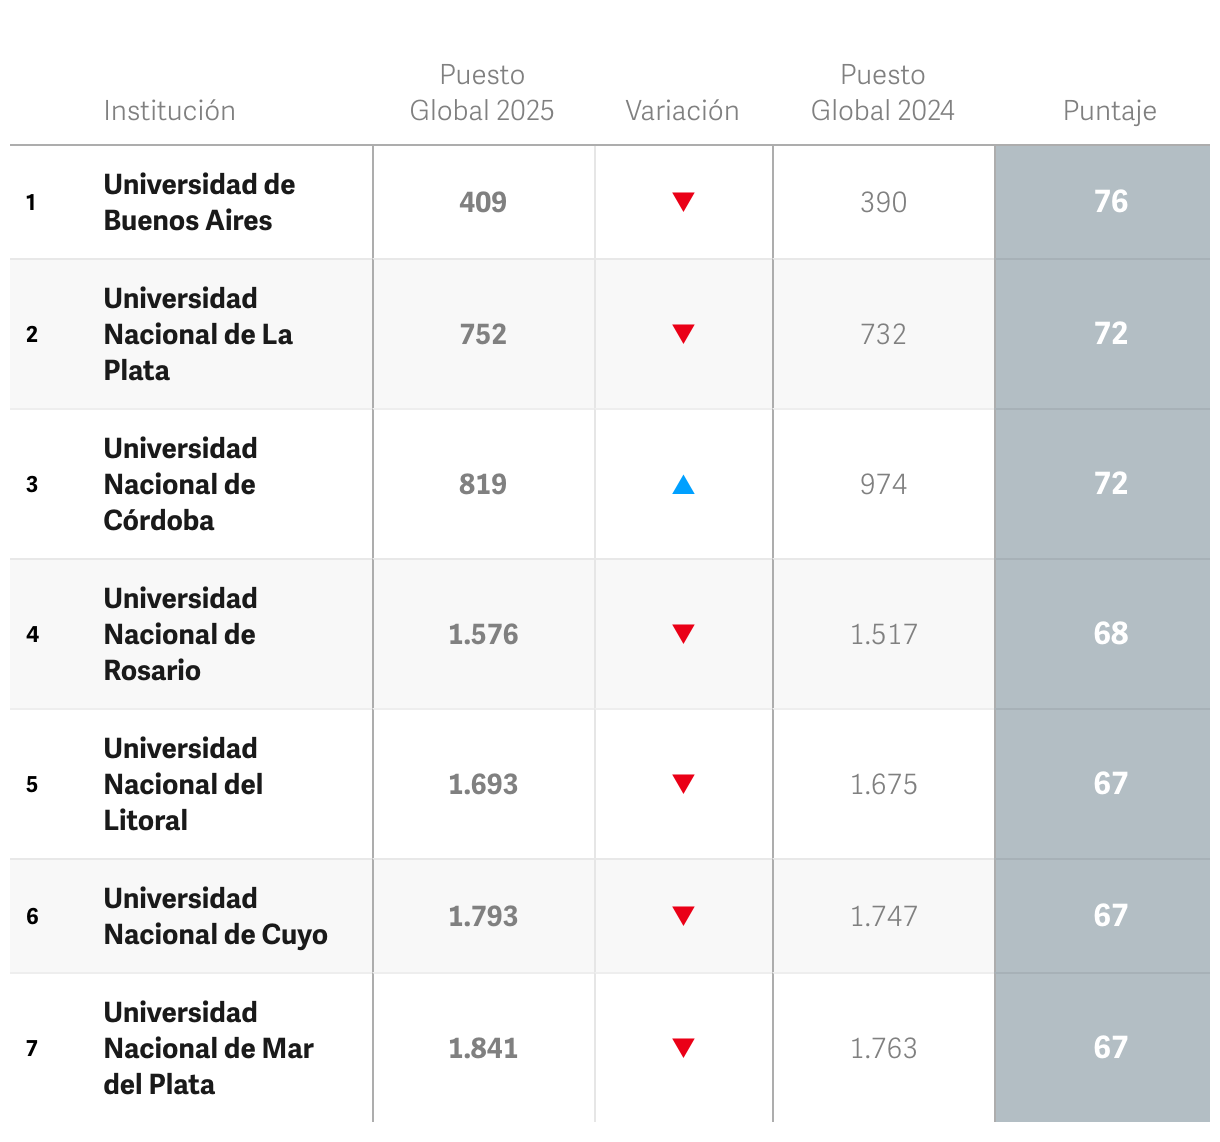1220x1142 pixels.
Task: Click the 1.841 global rank value
Action: click(x=483, y=1048)
